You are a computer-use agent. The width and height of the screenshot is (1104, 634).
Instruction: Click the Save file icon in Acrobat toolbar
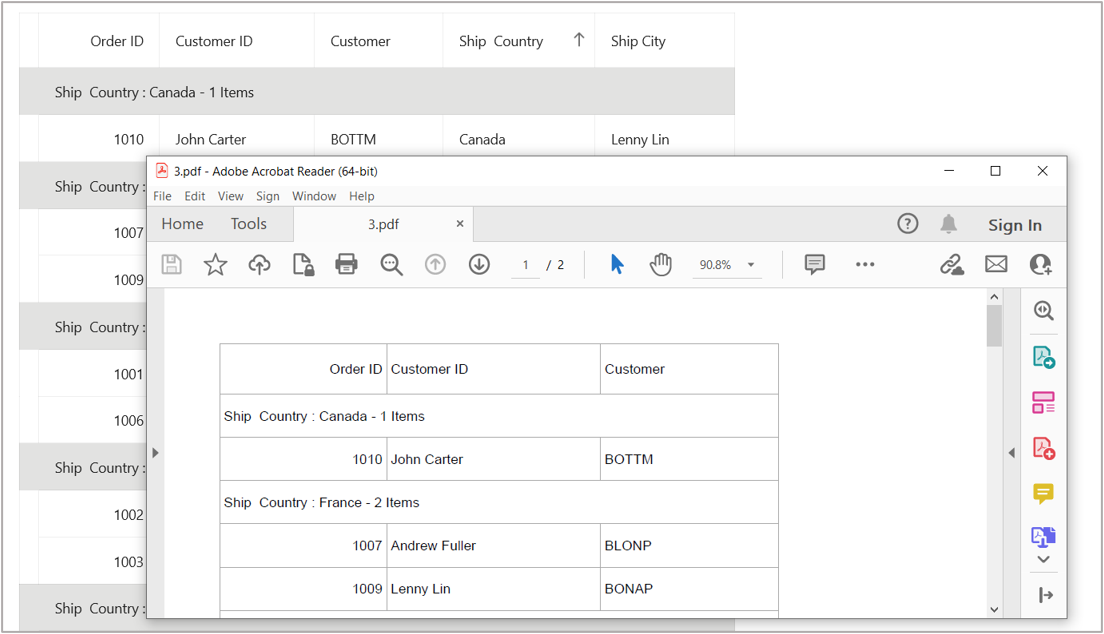(x=172, y=265)
